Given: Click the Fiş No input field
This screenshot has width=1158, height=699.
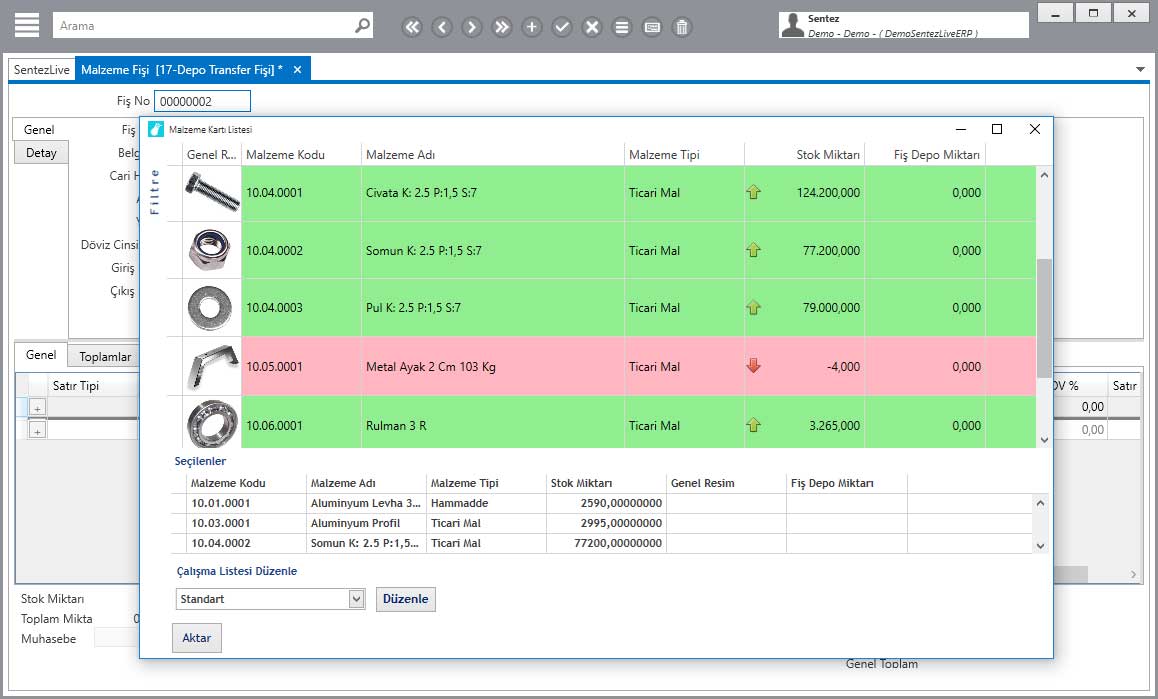Looking at the screenshot, I should tap(202, 101).
